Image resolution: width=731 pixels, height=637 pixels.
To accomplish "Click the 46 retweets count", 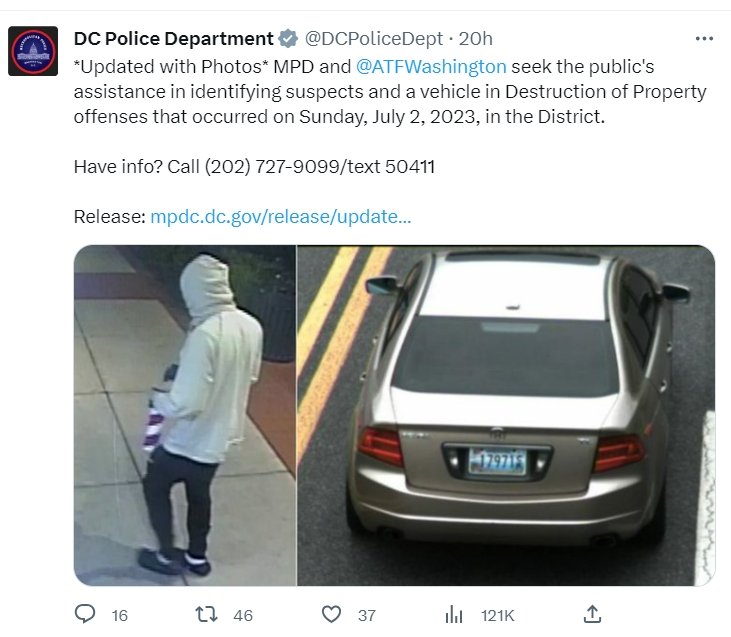I will pos(243,616).
